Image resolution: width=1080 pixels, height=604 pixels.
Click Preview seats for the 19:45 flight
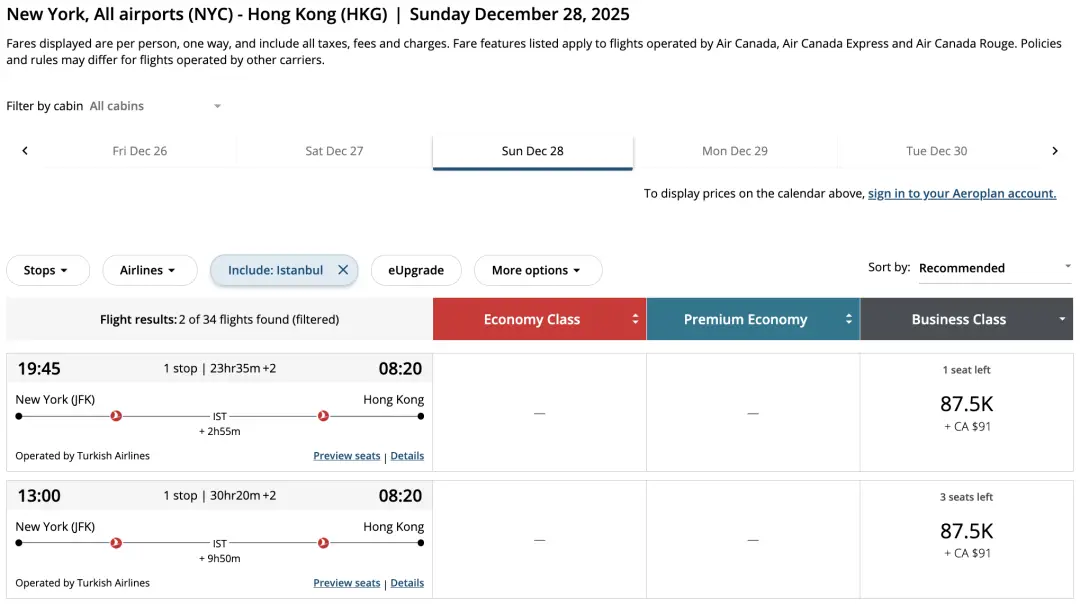[x=347, y=455]
